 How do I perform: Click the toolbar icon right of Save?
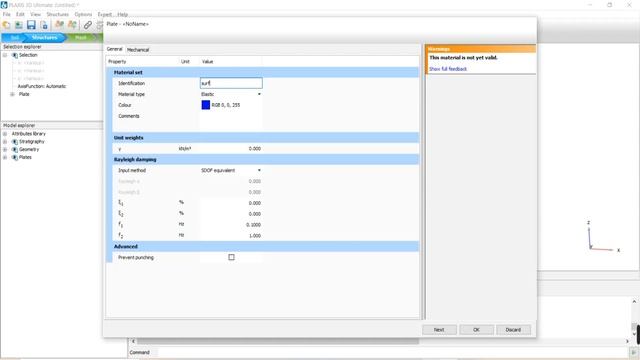click(x=44, y=25)
